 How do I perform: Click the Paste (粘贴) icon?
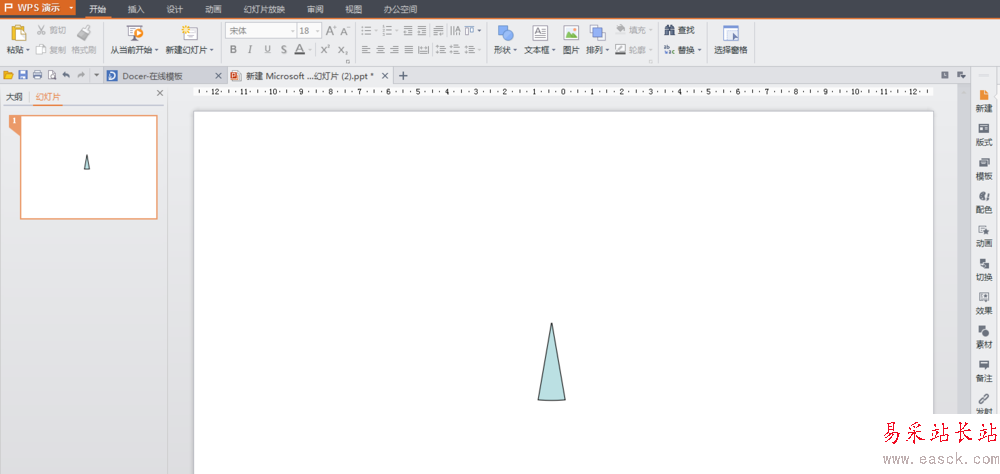pyautogui.click(x=18, y=33)
